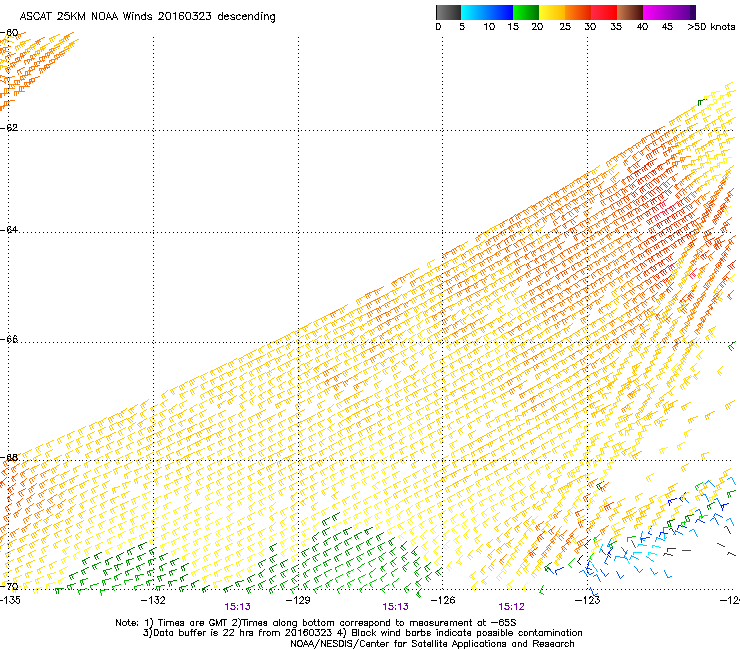
Task: Click the '-129' longitude axis label
Action: tap(298, 600)
